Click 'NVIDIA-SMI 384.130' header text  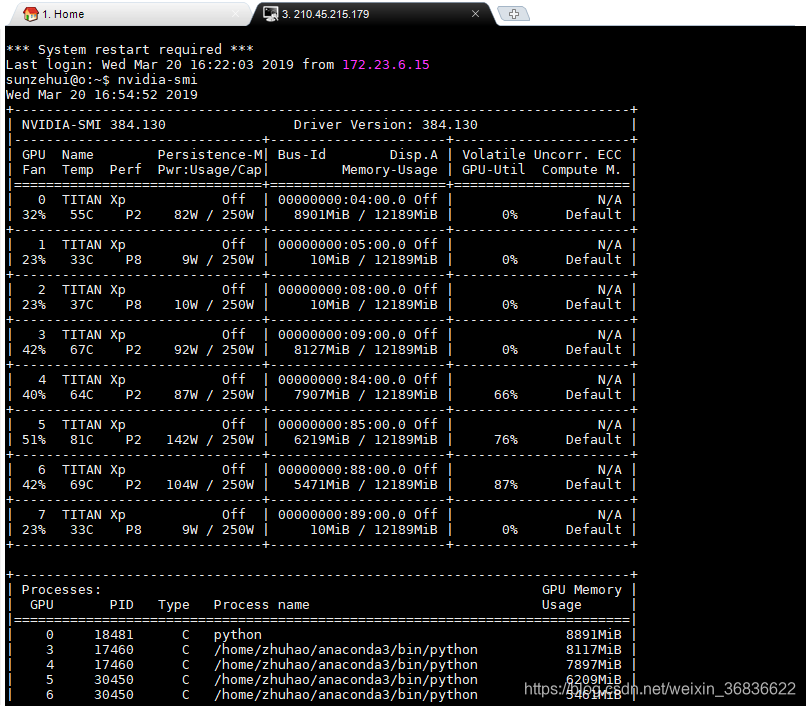tap(94, 125)
